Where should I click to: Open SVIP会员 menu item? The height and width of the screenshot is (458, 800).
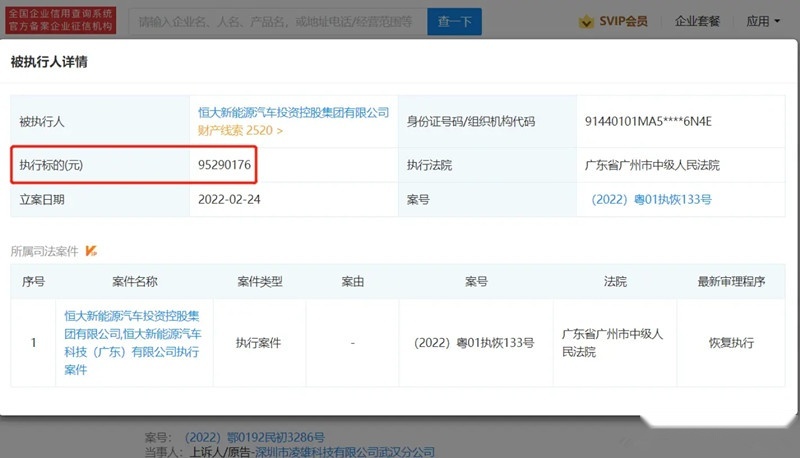pos(623,21)
